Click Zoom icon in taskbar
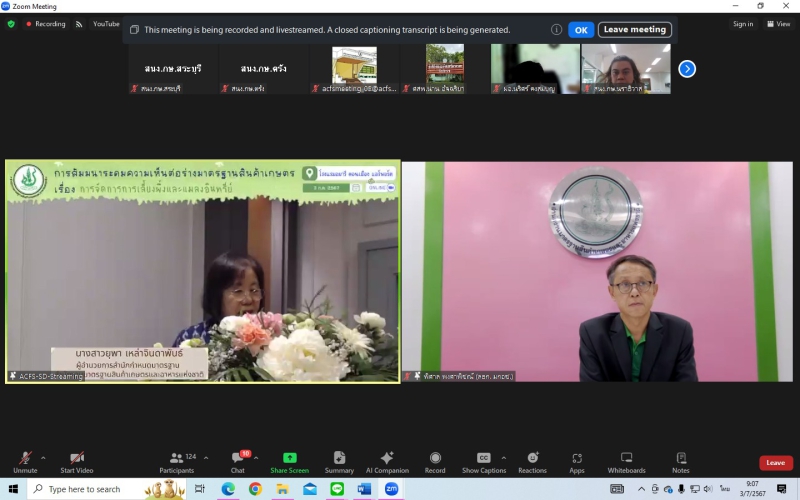Image resolution: width=800 pixels, height=500 pixels. (391, 489)
